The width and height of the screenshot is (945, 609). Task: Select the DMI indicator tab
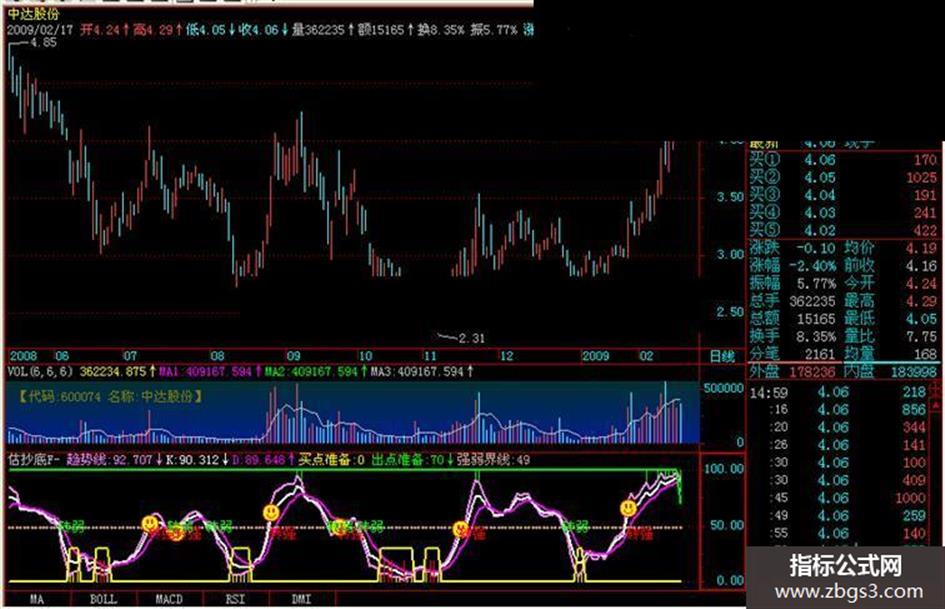[x=301, y=599]
